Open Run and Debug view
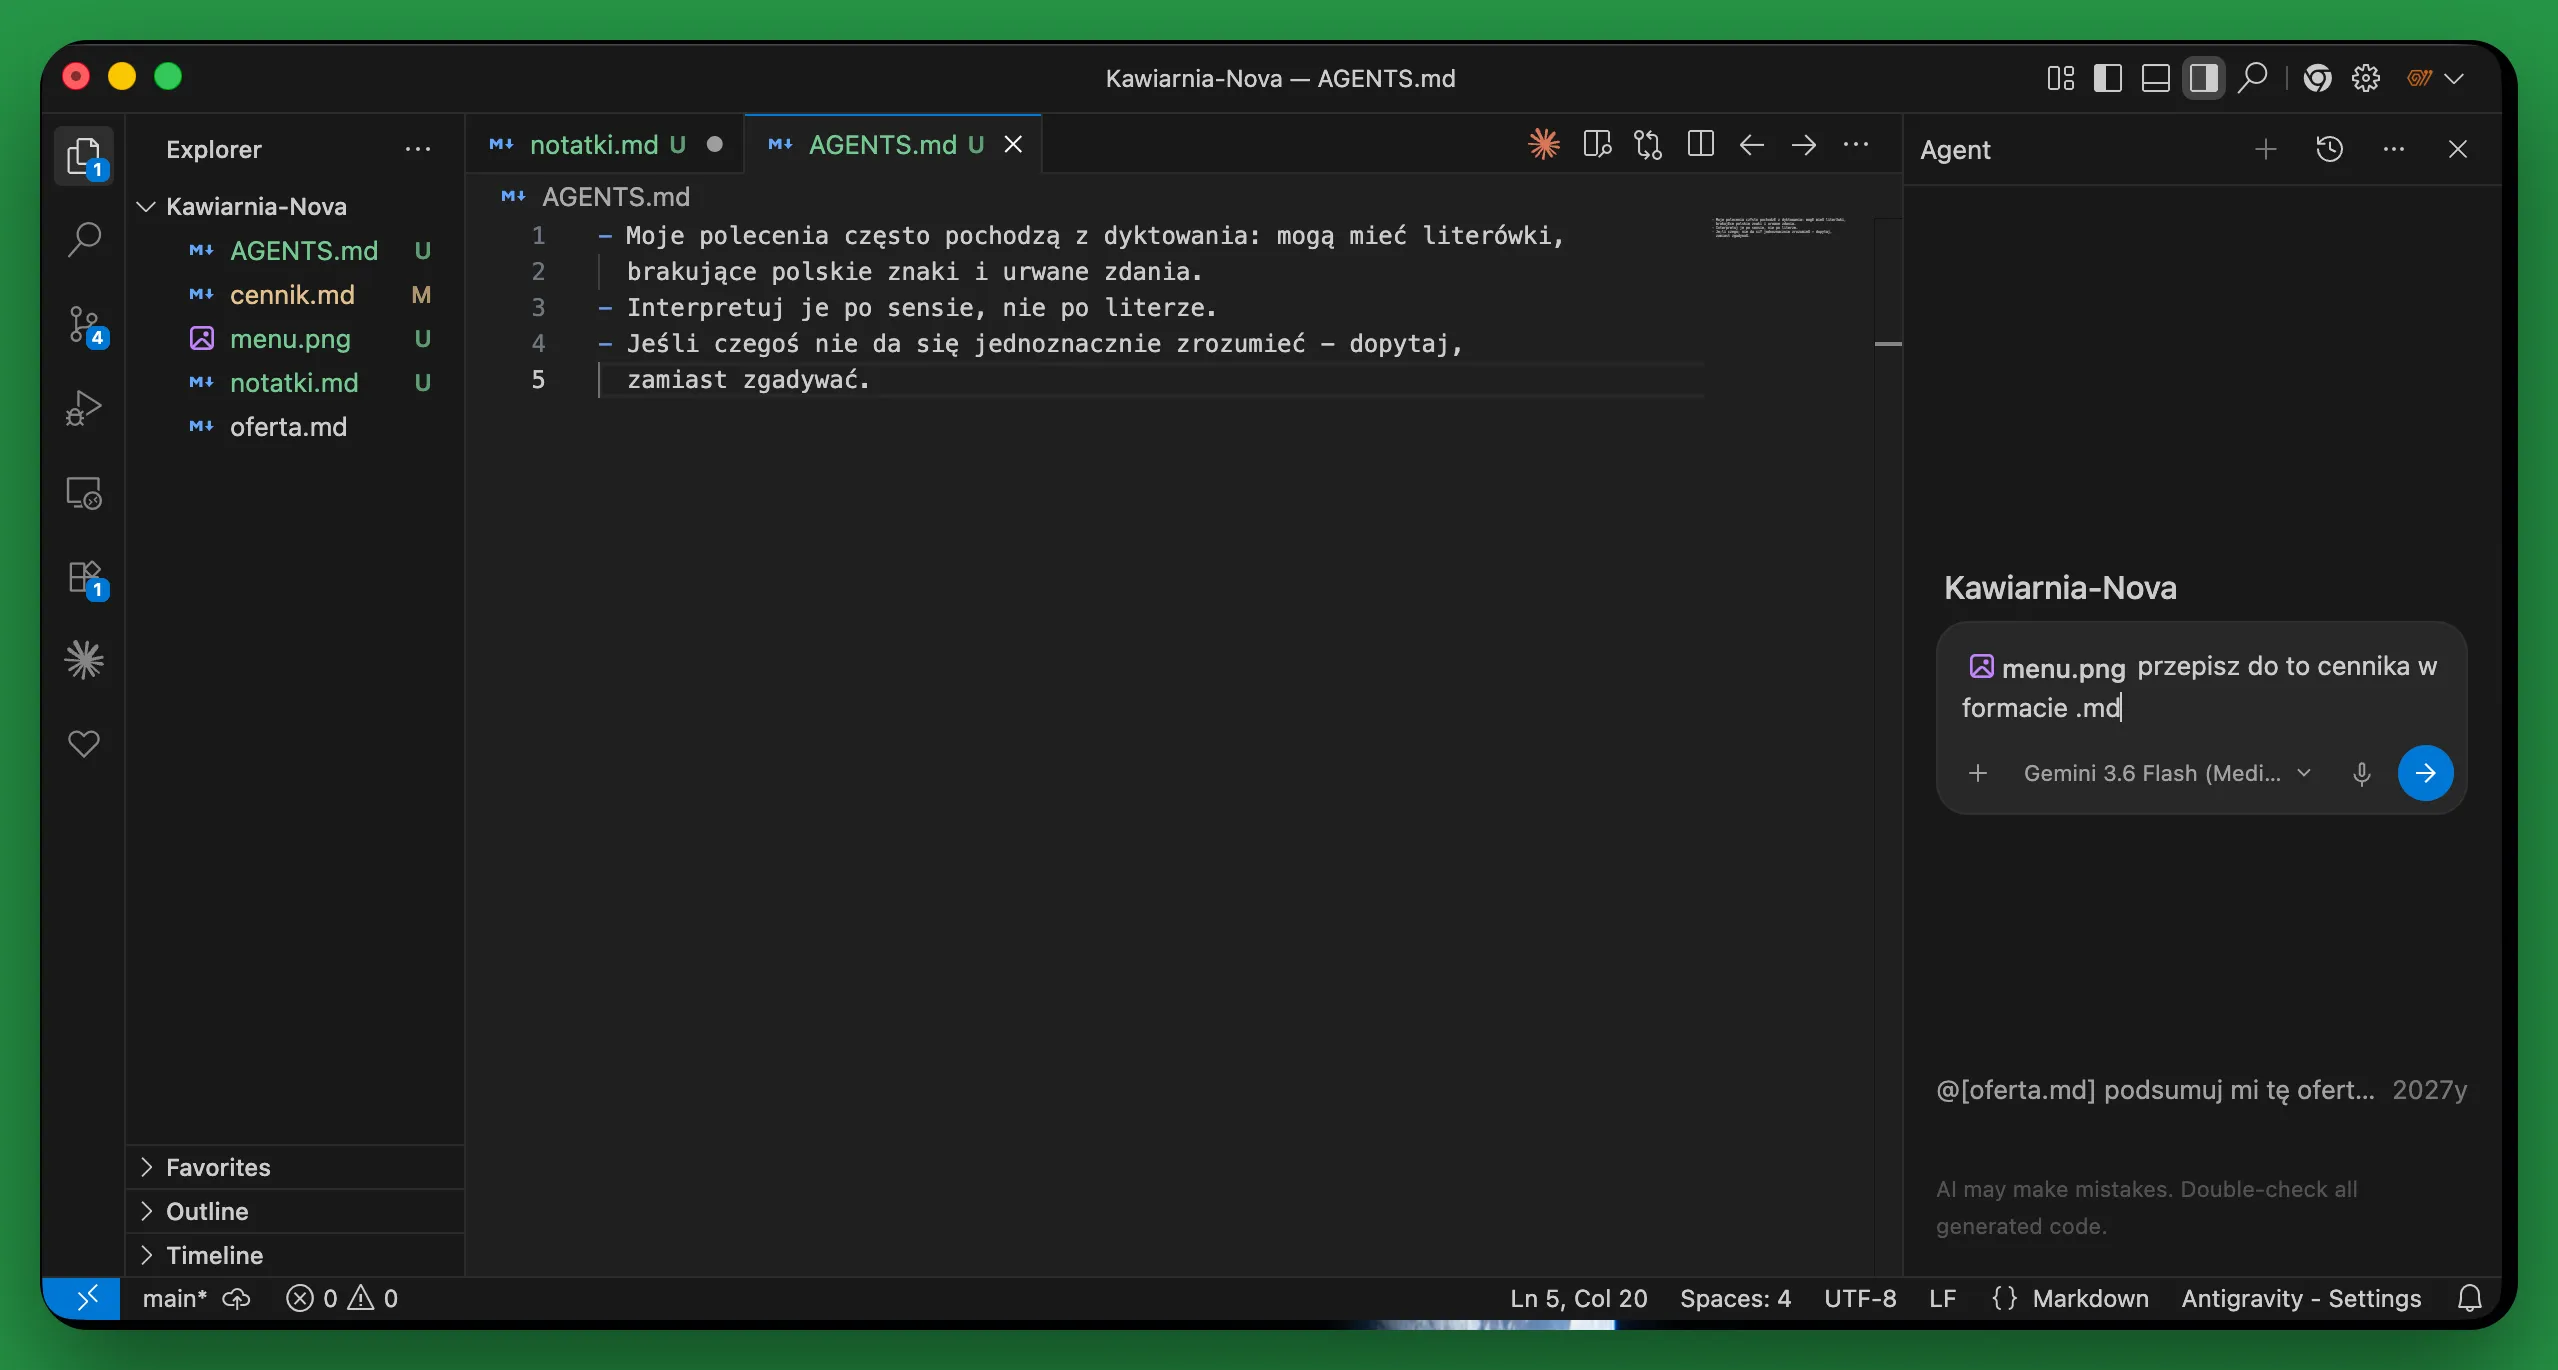Viewport: 2558px width, 1370px height. 84,408
